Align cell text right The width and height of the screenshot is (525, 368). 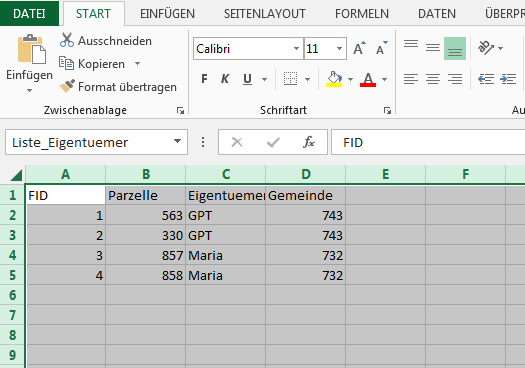coord(455,79)
